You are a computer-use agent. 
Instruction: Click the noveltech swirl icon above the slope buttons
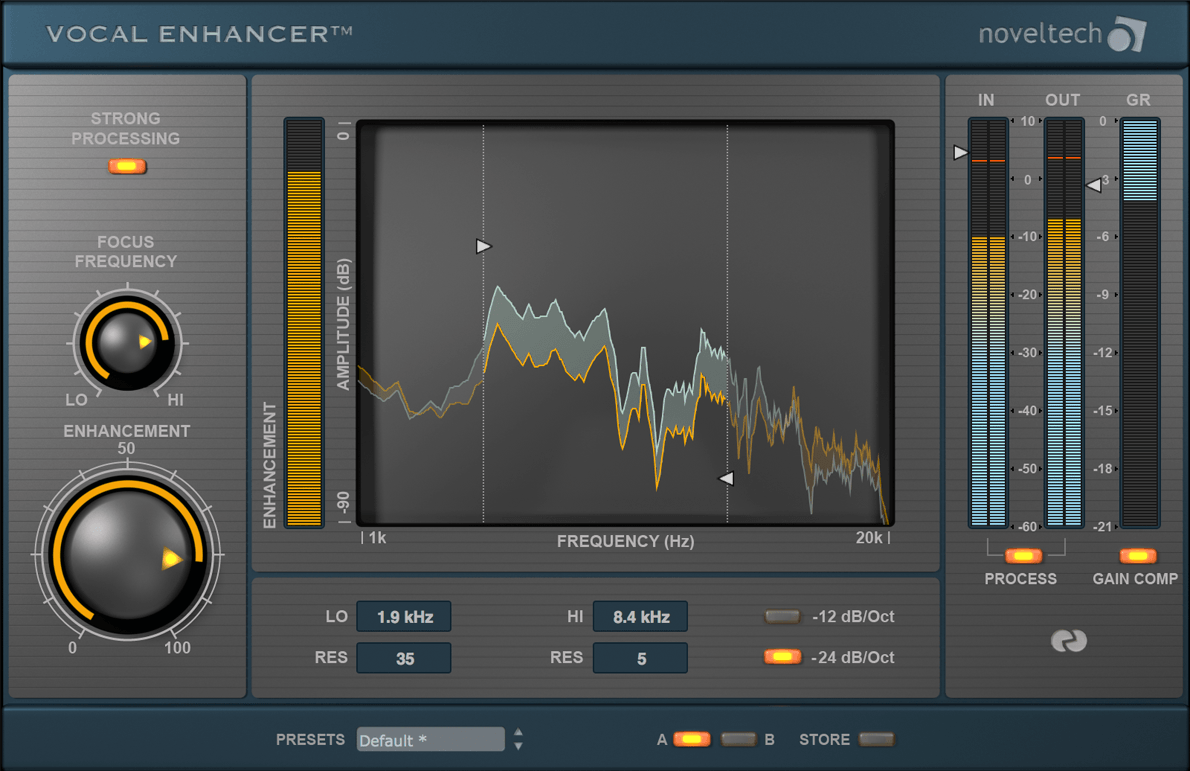point(1068,641)
